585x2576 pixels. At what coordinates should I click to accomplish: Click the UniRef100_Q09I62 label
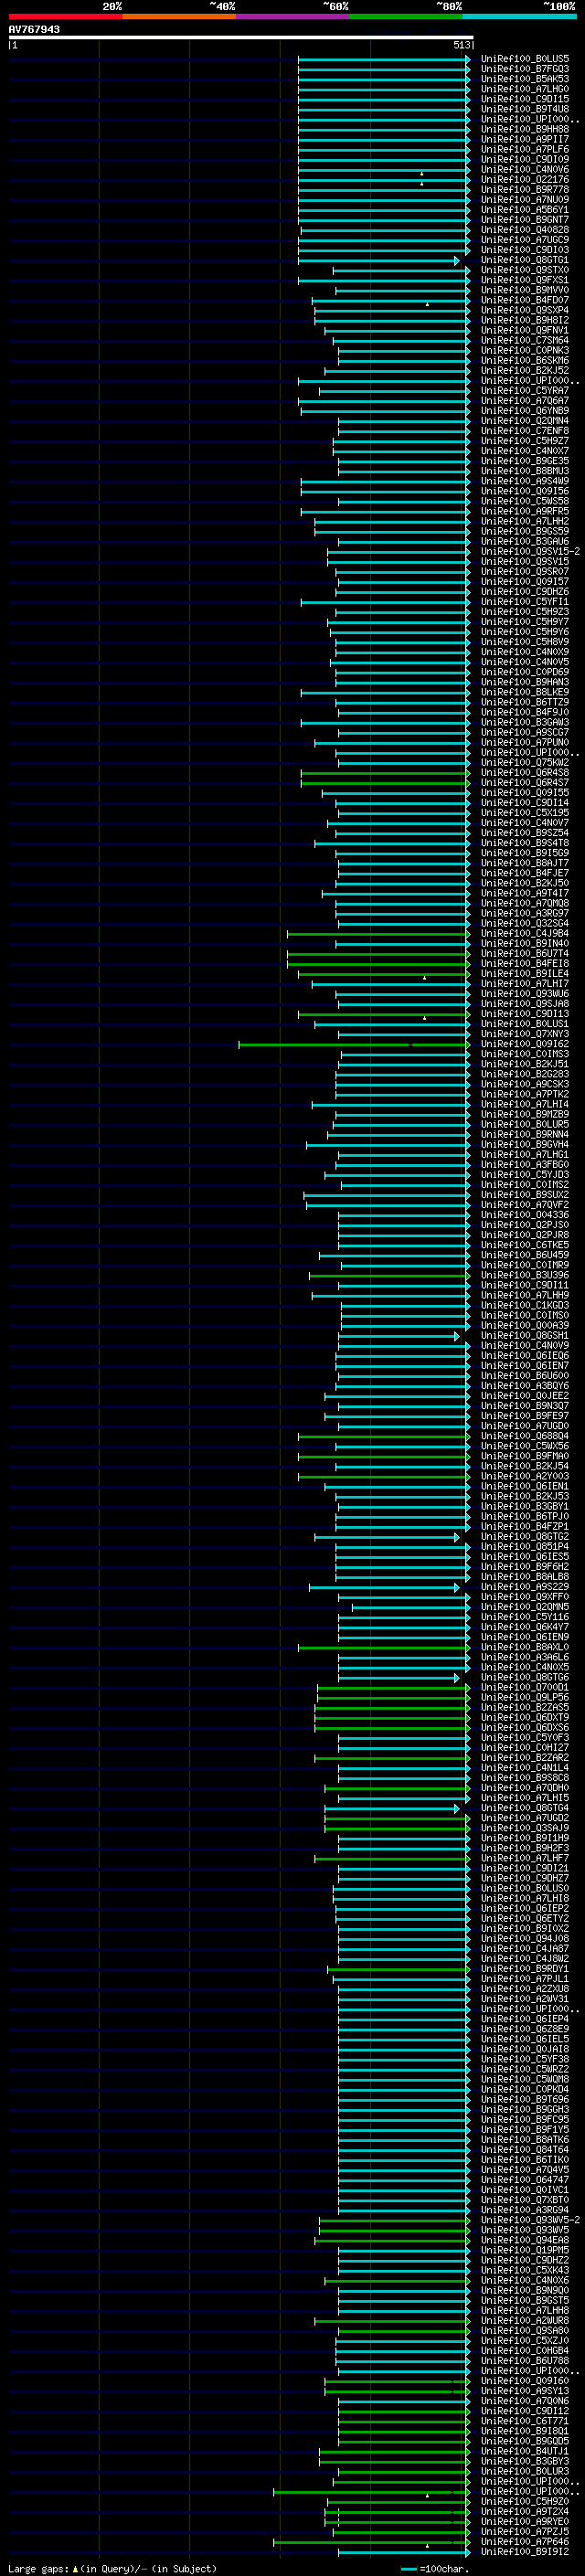[525, 1044]
